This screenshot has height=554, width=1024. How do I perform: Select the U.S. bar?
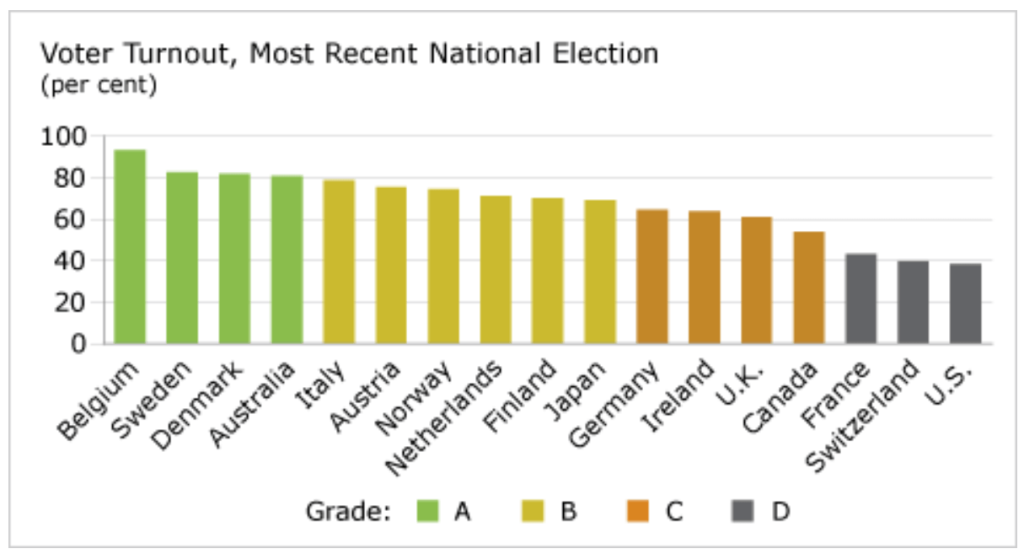[x=966, y=304]
